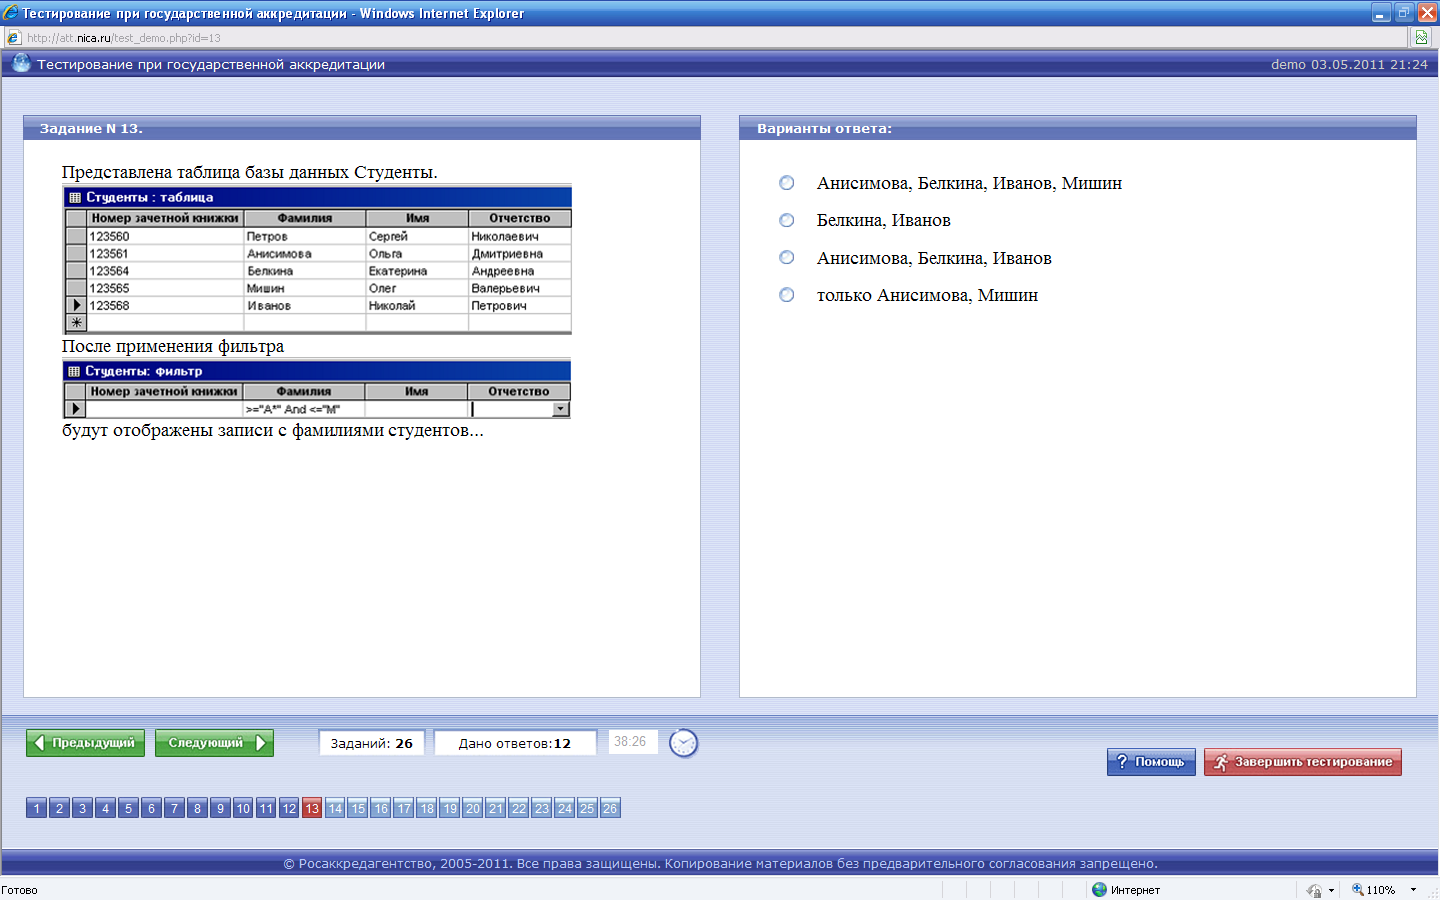The height and width of the screenshot is (900, 1440).
Task: Click the Отчество filter dropdown arrow in image
Action: (561, 409)
